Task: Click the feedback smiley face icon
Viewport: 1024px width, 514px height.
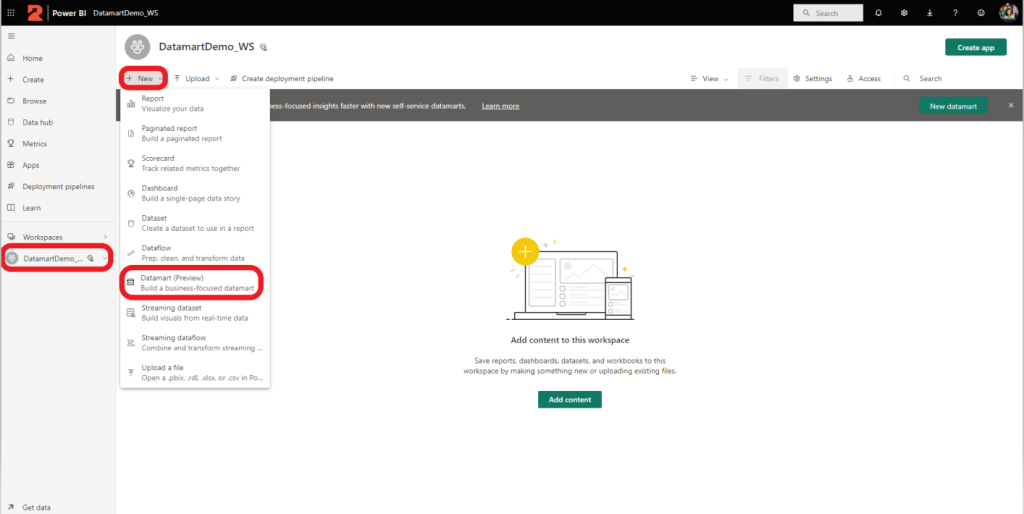Action: 981,13
